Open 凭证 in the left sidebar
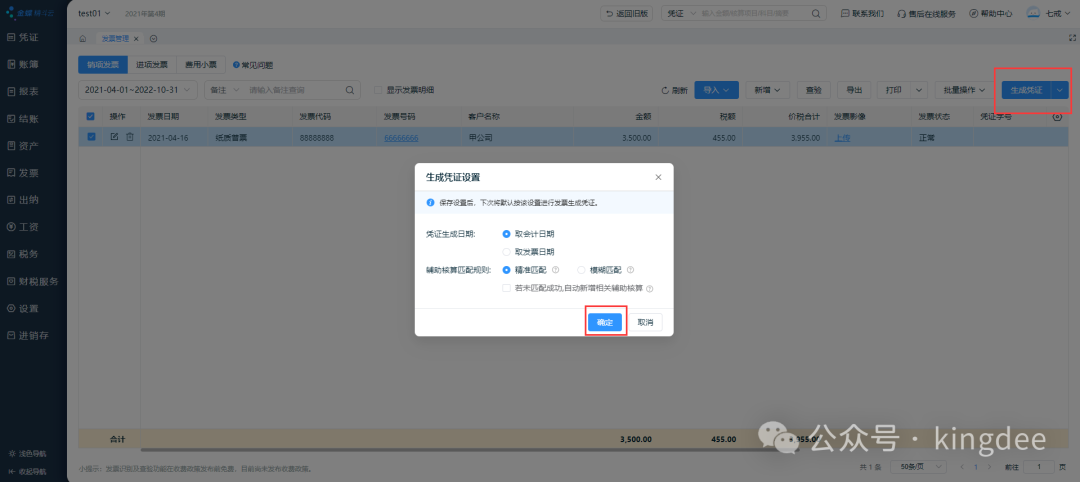The width and height of the screenshot is (1080, 482). point(30,37)
